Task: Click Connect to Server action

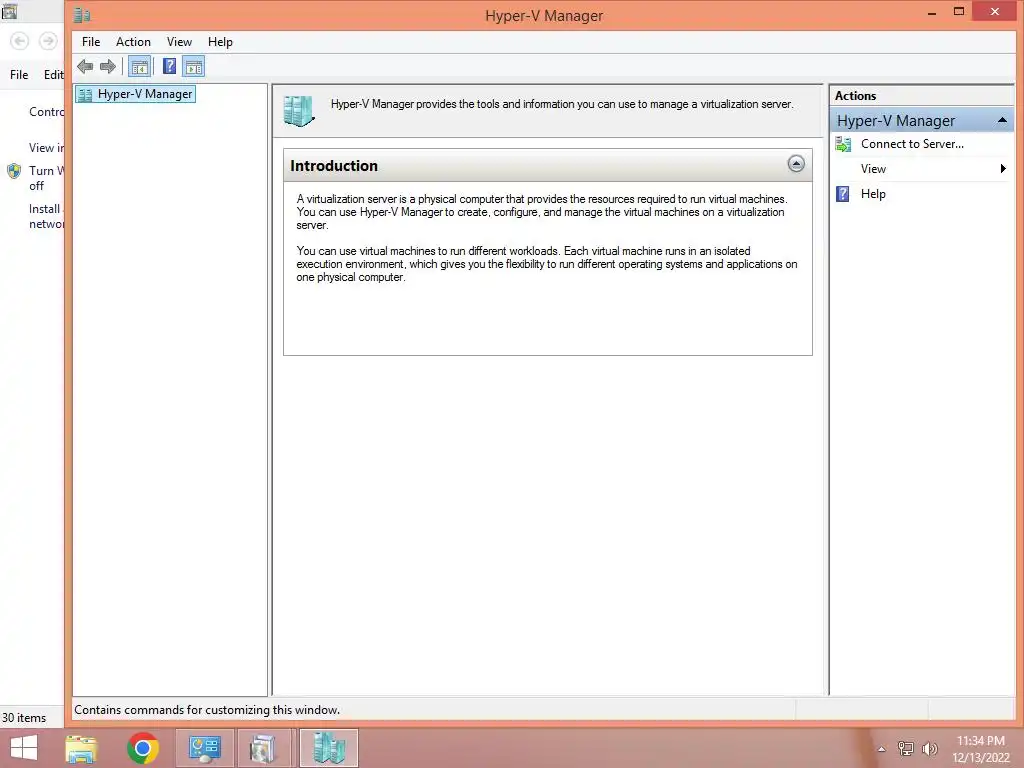Action: click(x=912, y=144)
